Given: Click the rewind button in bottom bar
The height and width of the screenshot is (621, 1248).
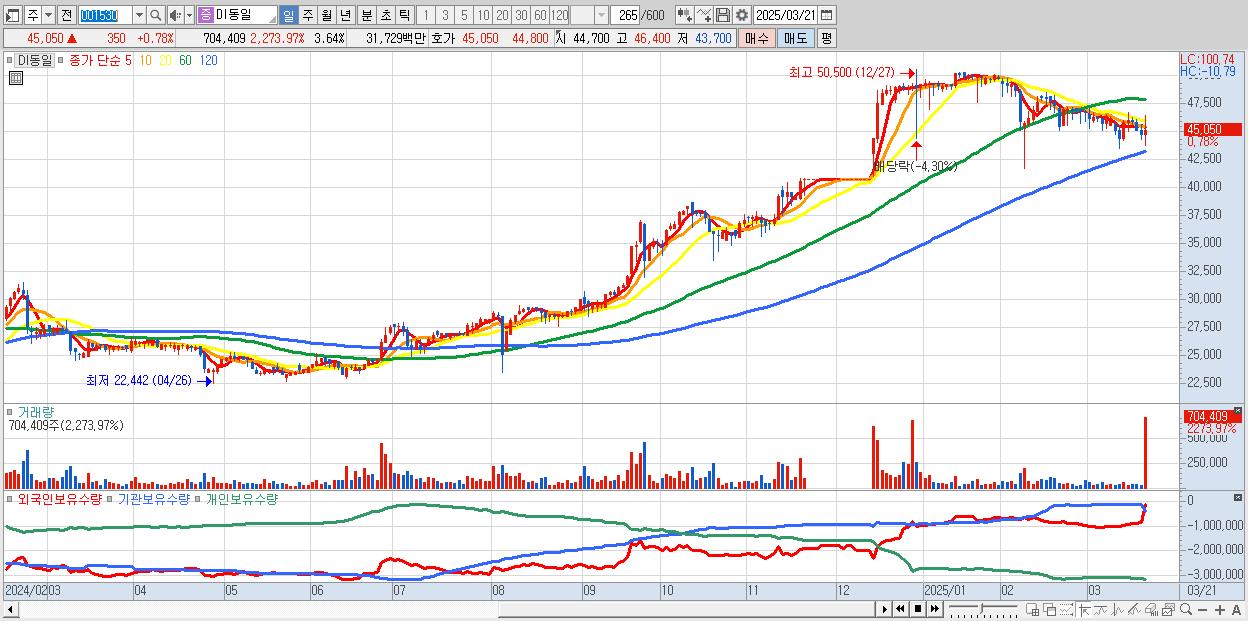Looking at the screenshot, I should click(900, 609).
